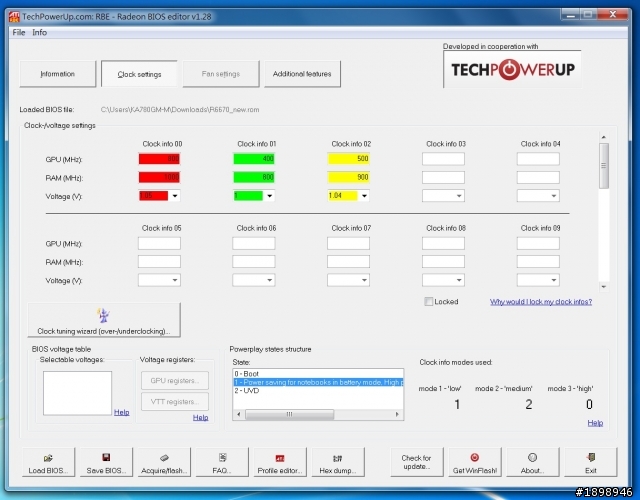The height and width of the screenshot is (500, 640).
Task: Click the clock settings scroll up arrow
Action: pos(604,137)
